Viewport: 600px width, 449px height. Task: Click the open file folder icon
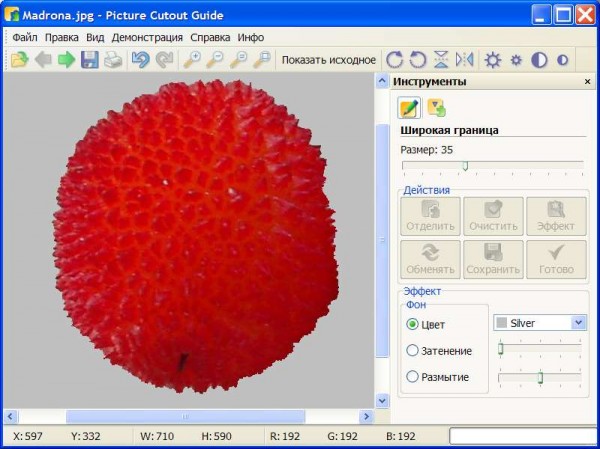pos(19,60)
